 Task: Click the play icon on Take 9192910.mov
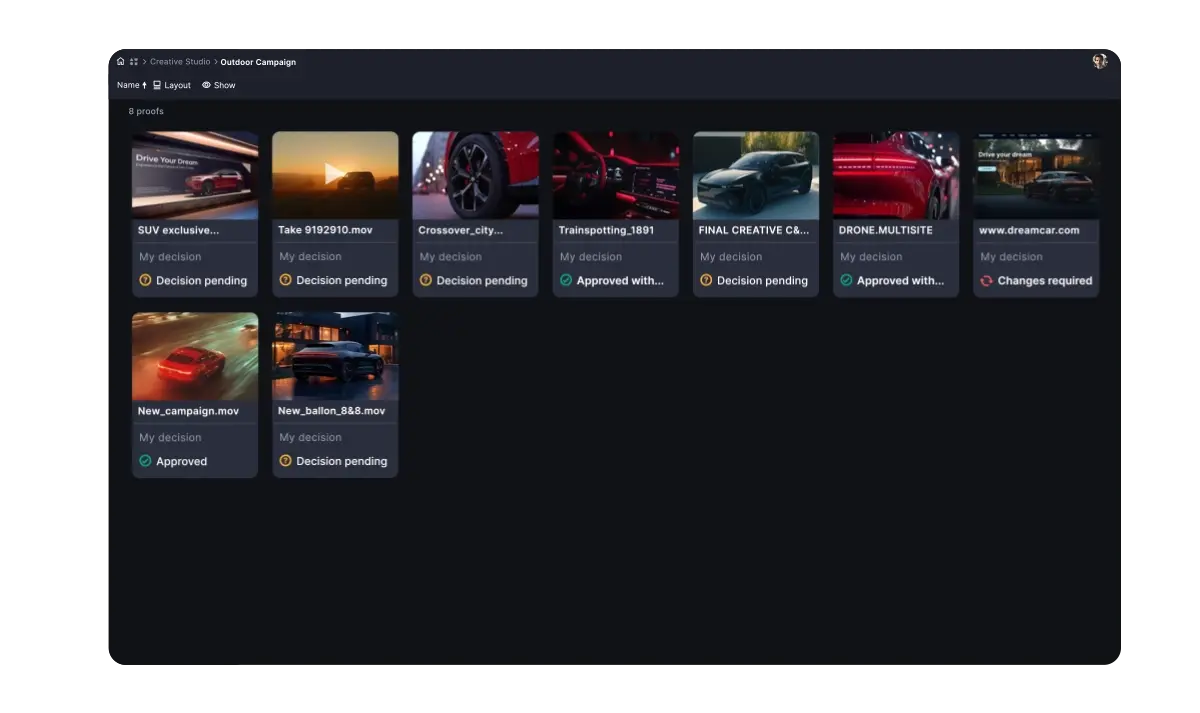click(334, 175)
